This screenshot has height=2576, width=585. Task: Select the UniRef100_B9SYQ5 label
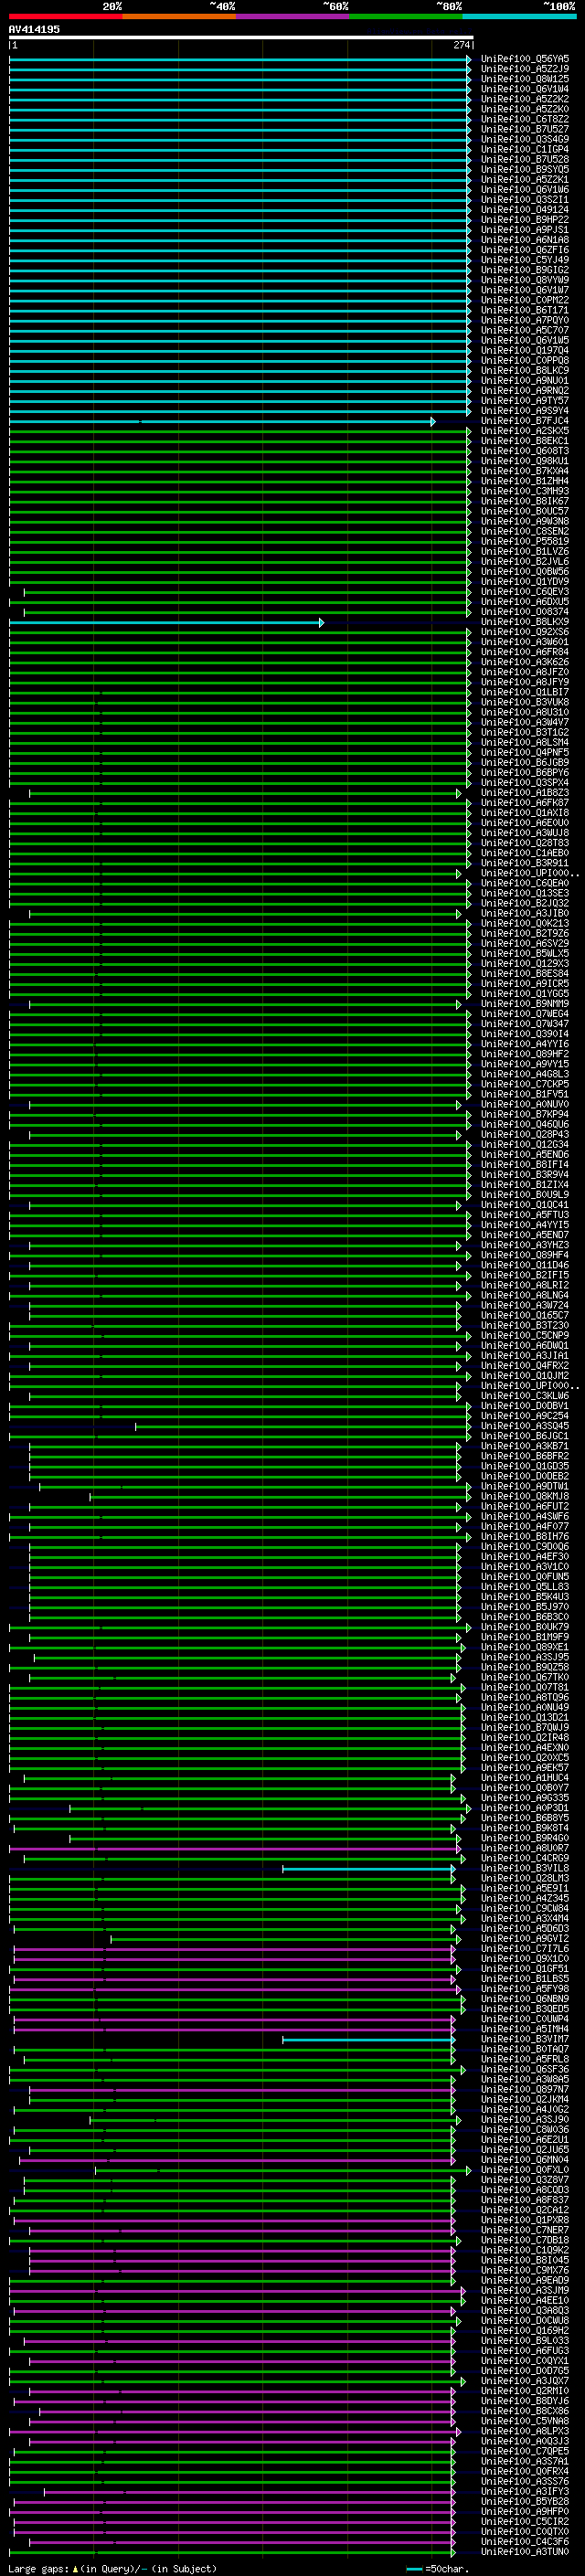525,169
